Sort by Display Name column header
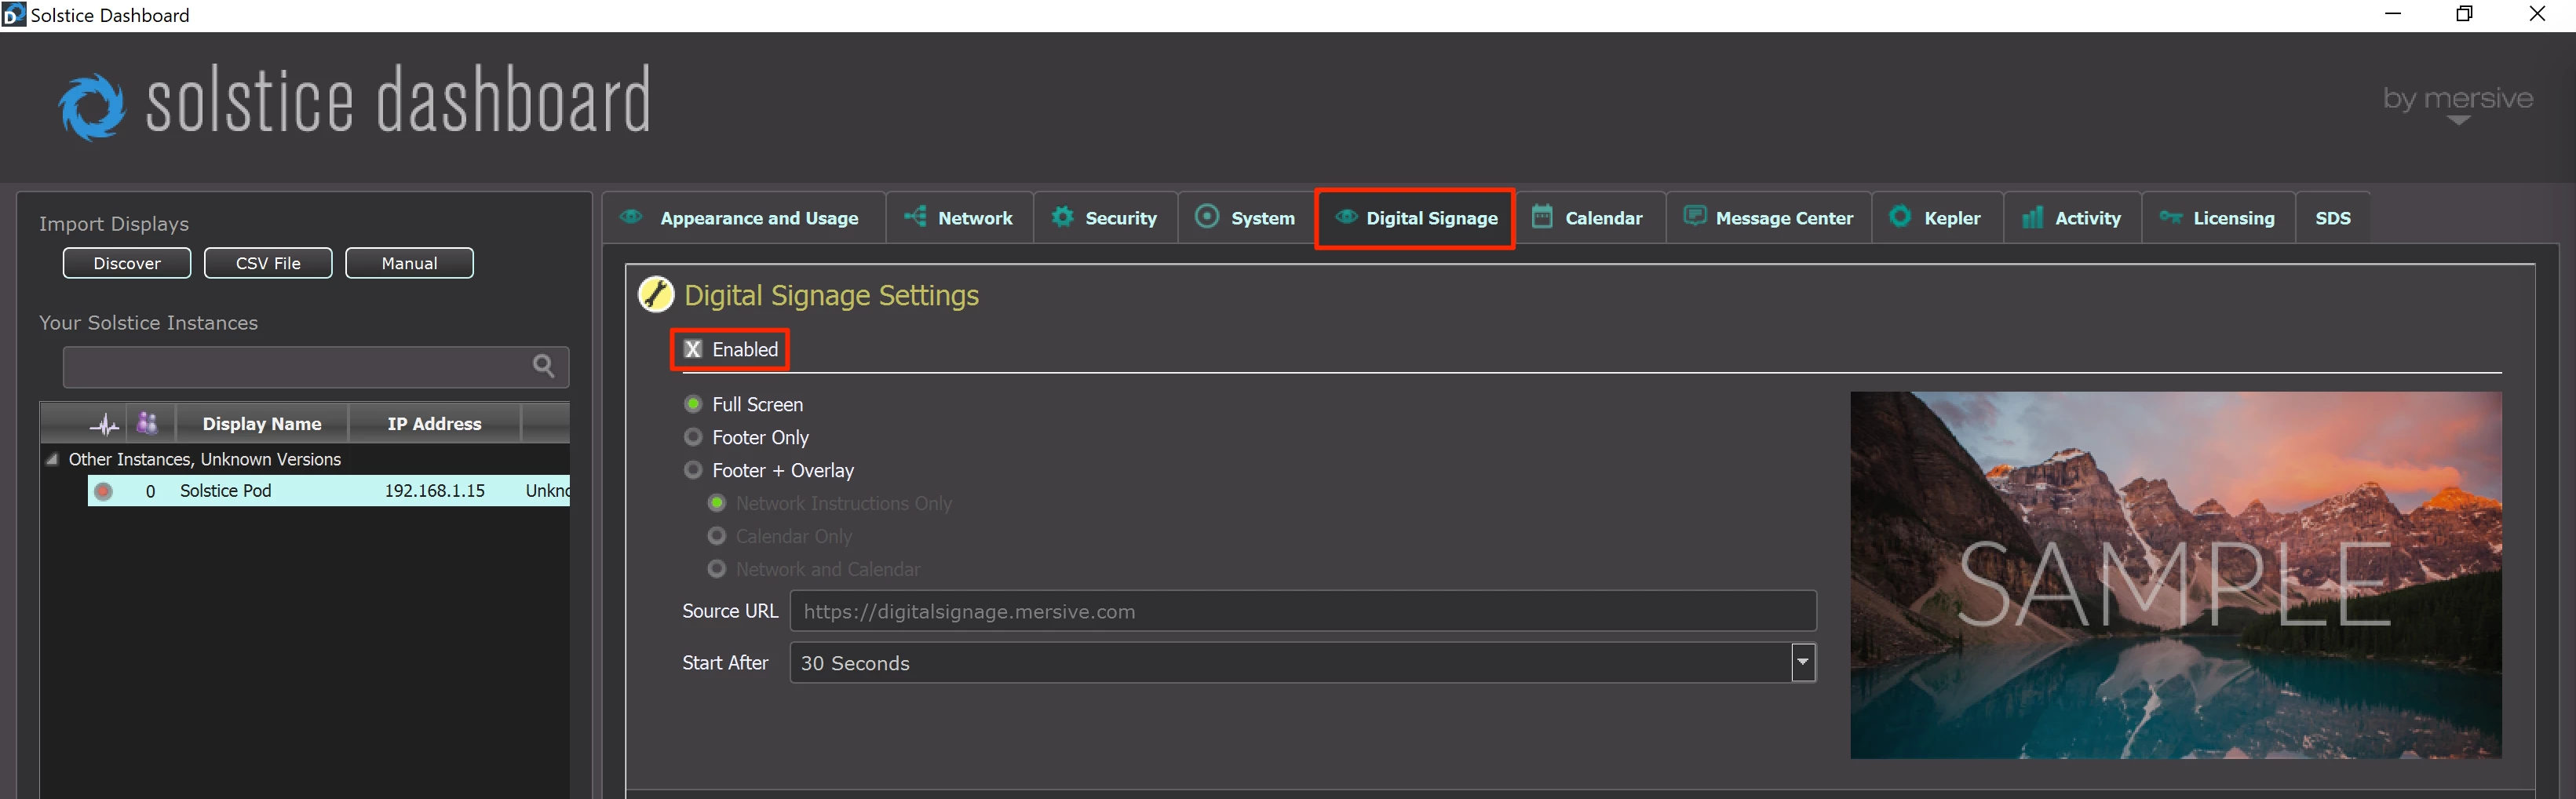The image size is (2576, 799). [x=262, y=424]
